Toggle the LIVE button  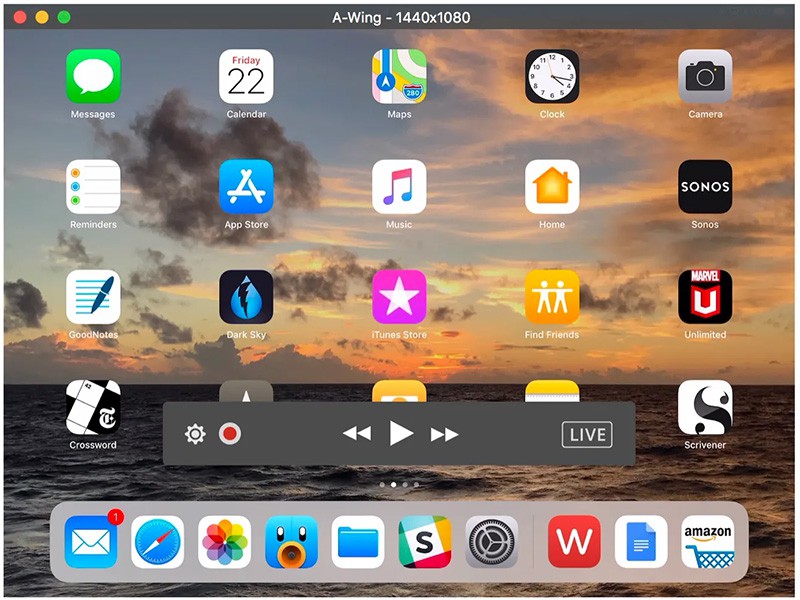pos(586,434)
